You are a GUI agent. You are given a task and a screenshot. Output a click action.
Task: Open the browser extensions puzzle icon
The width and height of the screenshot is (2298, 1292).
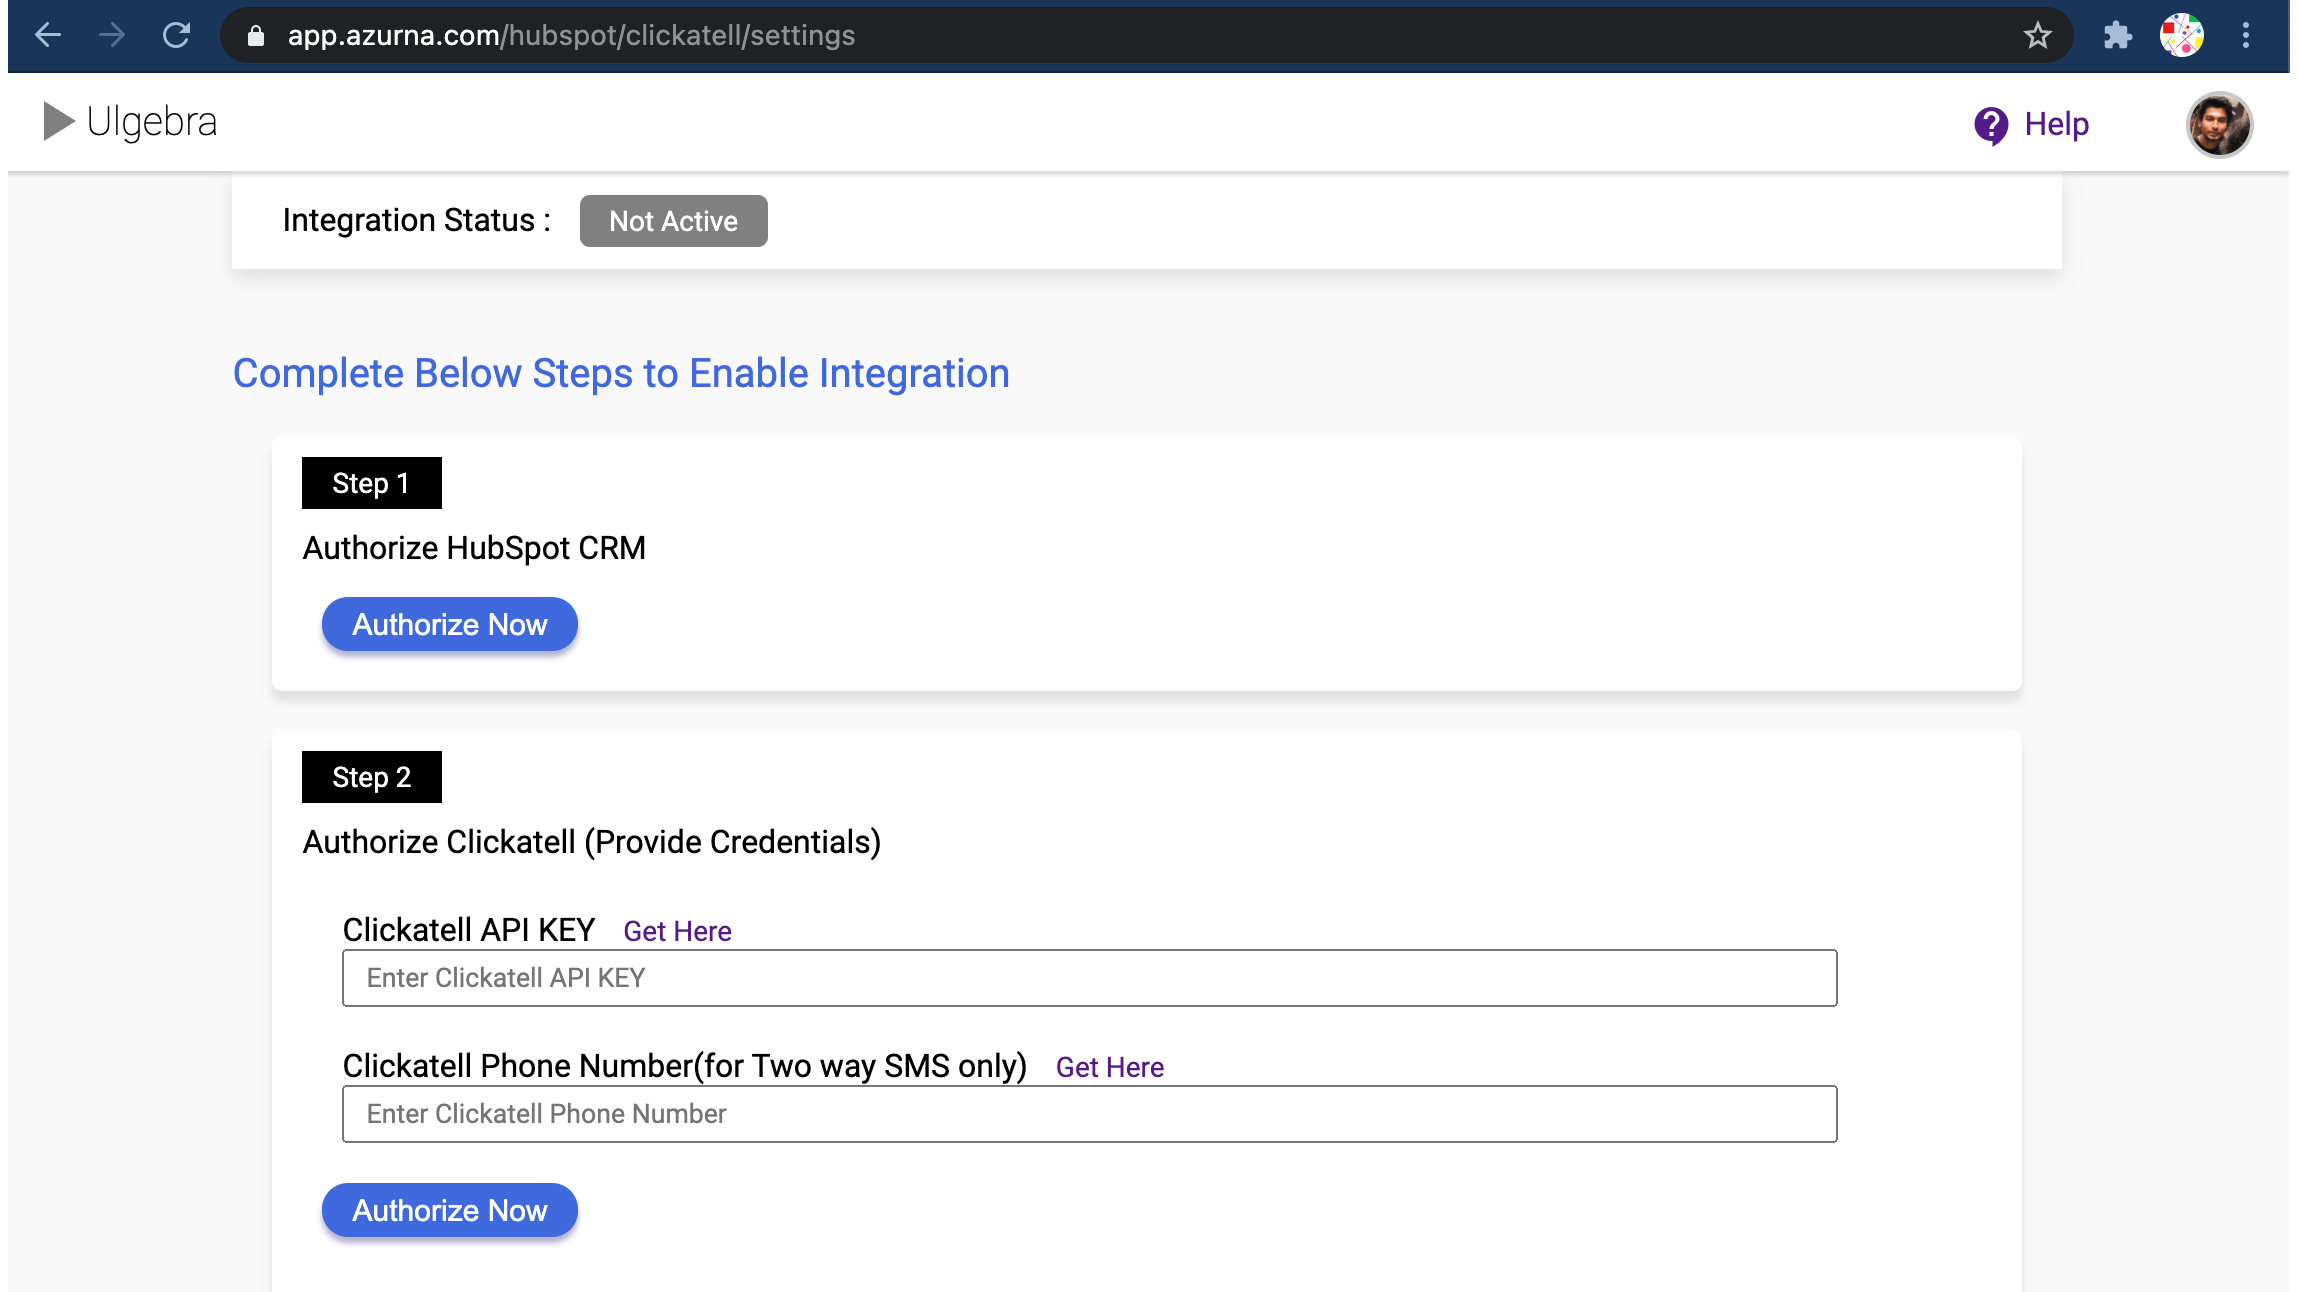pos(2117,36)
